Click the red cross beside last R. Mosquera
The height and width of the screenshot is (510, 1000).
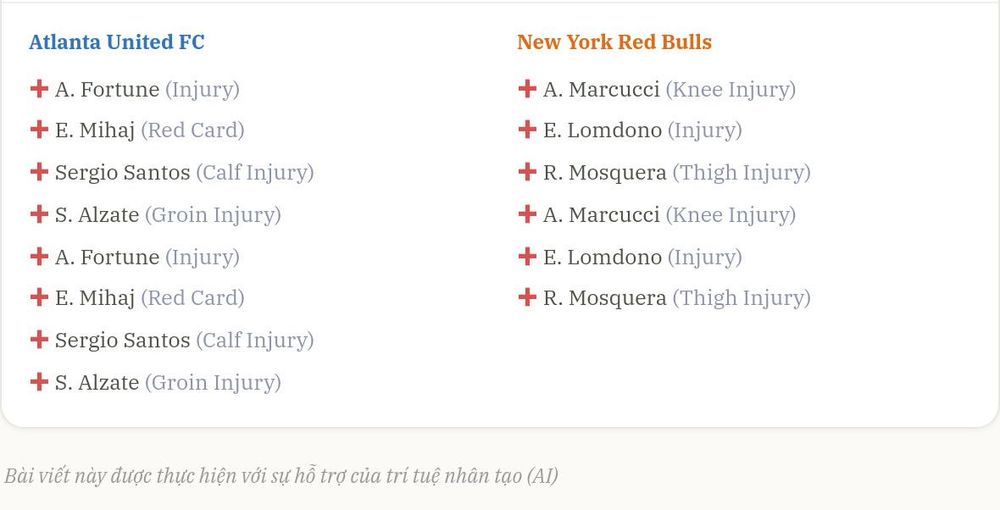(527, 297)
